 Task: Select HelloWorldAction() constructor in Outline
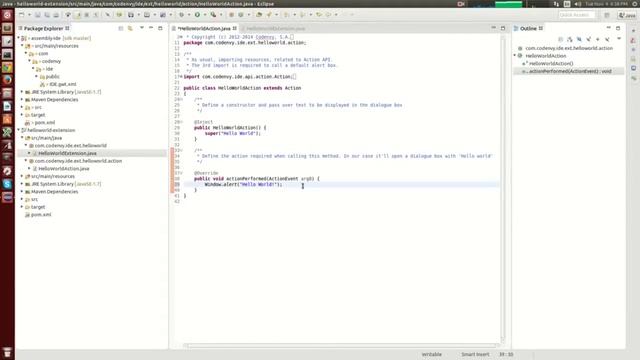pos(551,63)
